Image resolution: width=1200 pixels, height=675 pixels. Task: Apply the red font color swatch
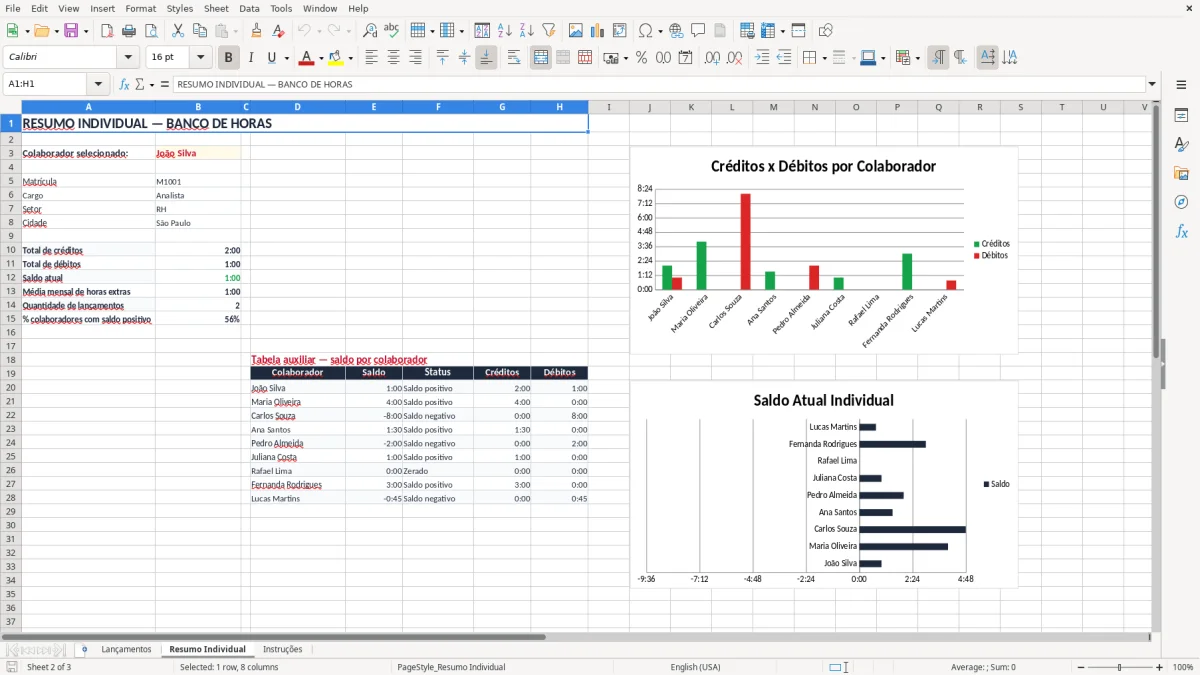305,58
